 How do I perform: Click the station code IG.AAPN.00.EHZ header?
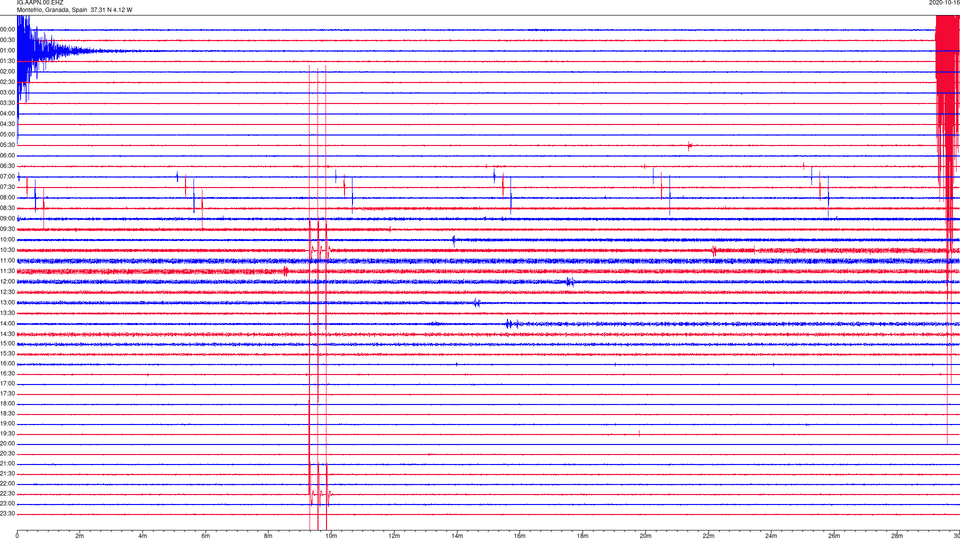pos(40,2)
